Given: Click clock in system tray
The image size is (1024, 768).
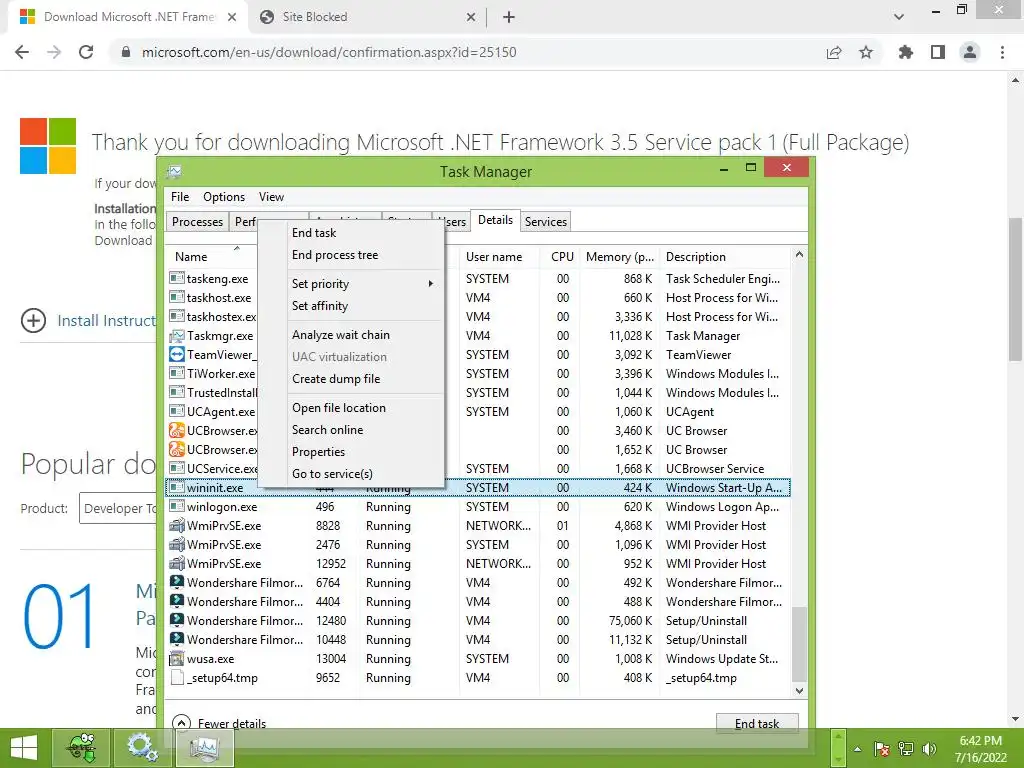Looking at the screenshot, I should point(980,749).
